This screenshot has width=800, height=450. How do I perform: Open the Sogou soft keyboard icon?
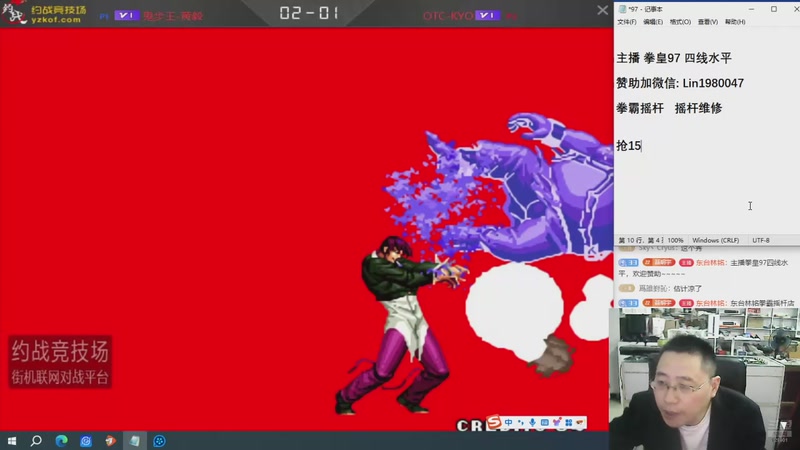click(544, 422)
